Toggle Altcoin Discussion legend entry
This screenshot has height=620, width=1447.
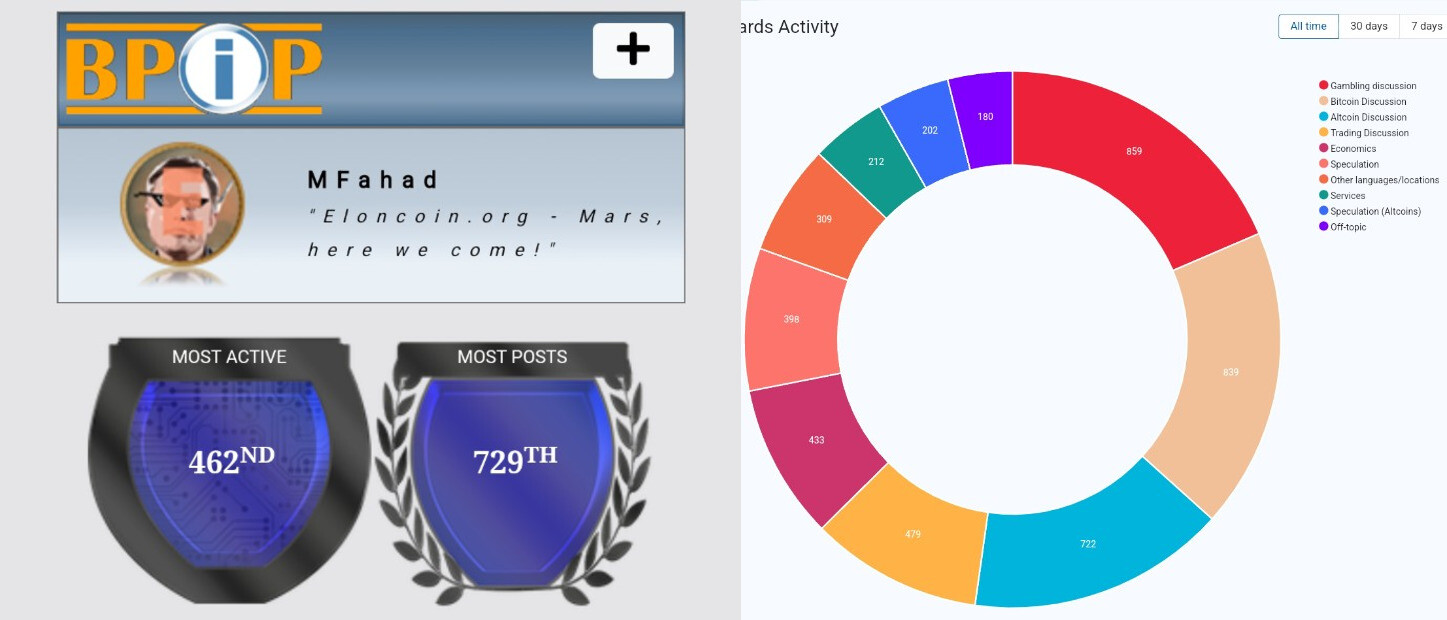click(1362, 117)
